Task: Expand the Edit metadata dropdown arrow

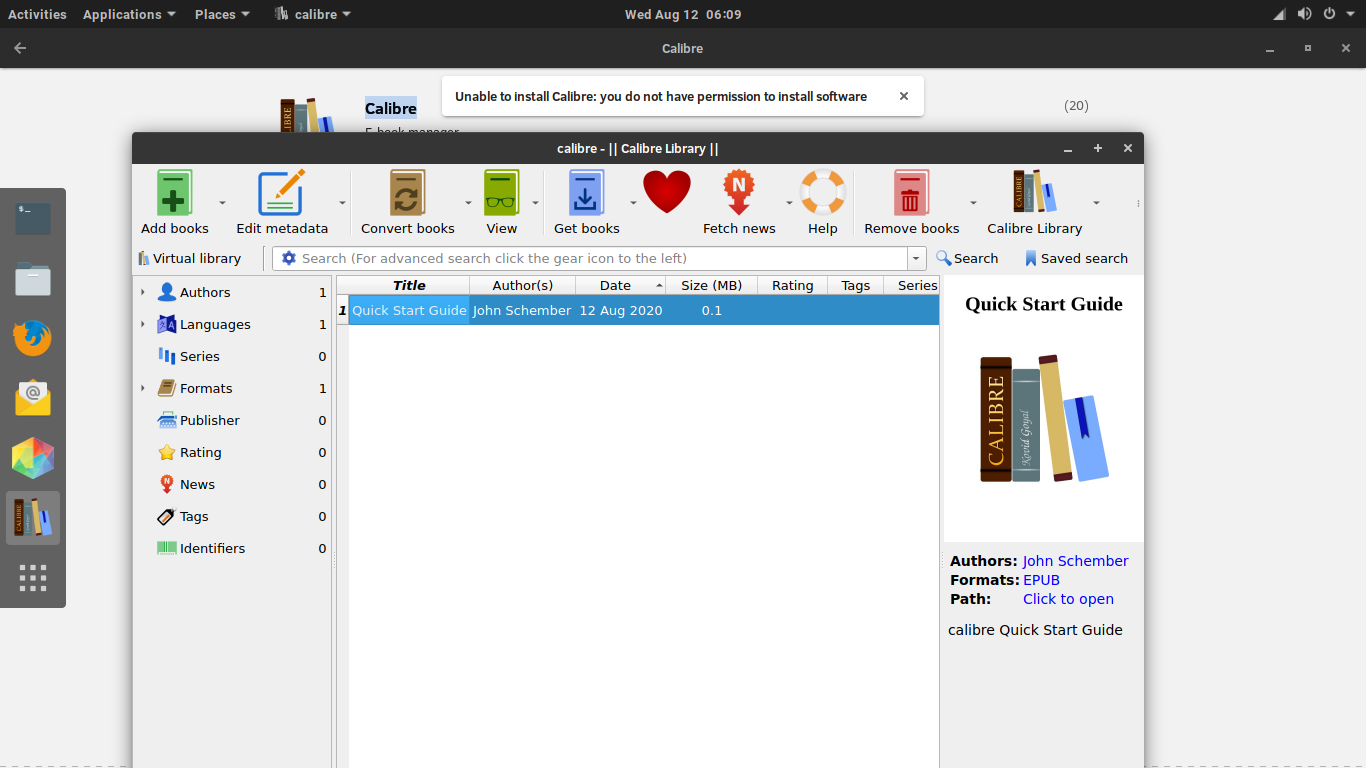Action: (342, 203)
